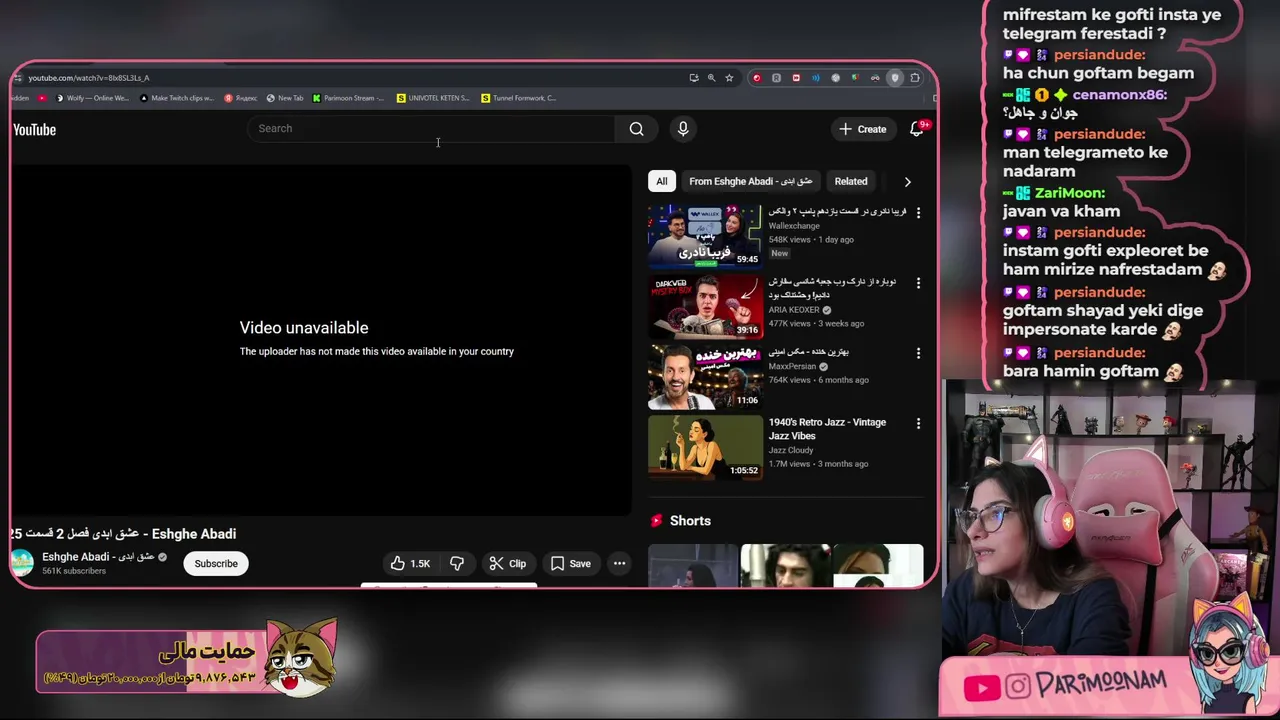Click the shield extension icon in toolbar
The image size is (1280, 720).
pos(895,78)
